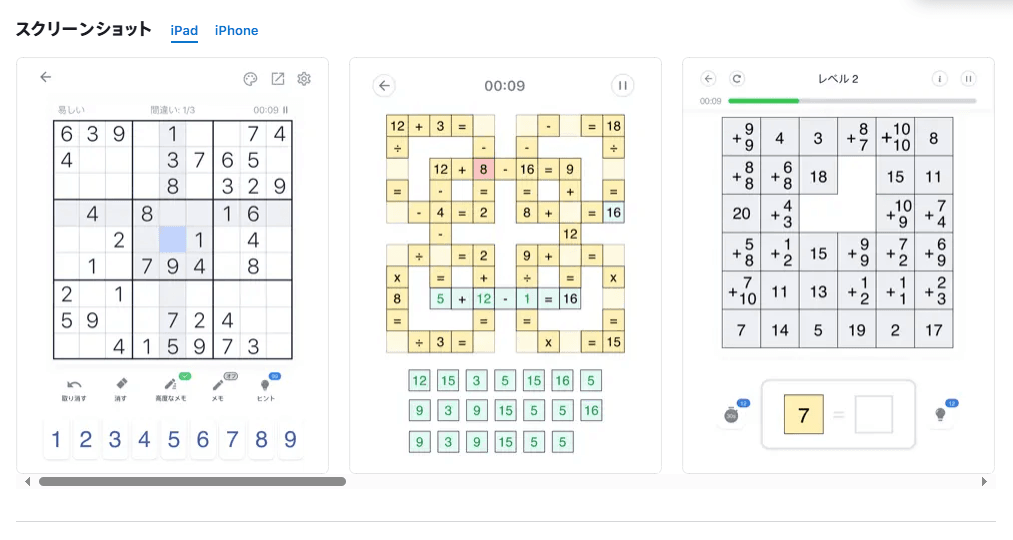This screenshot has height=540, width=1013.
Task: Click the info icon in level 2 screenshot
Action: [939, 78]
